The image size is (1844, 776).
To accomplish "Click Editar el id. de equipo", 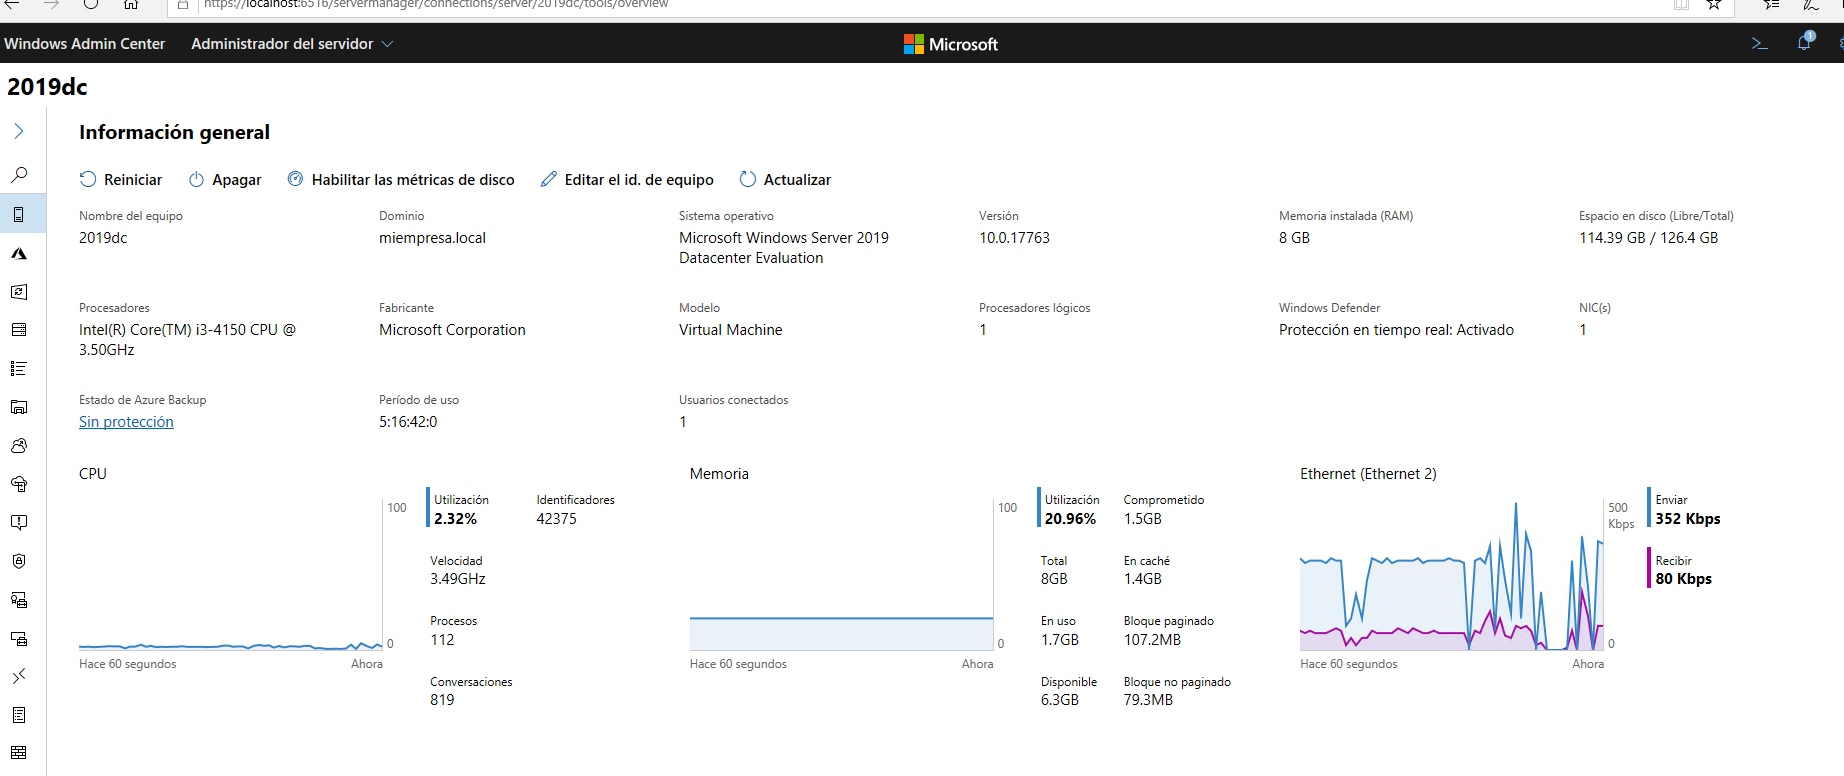I will tap(627, 180).
